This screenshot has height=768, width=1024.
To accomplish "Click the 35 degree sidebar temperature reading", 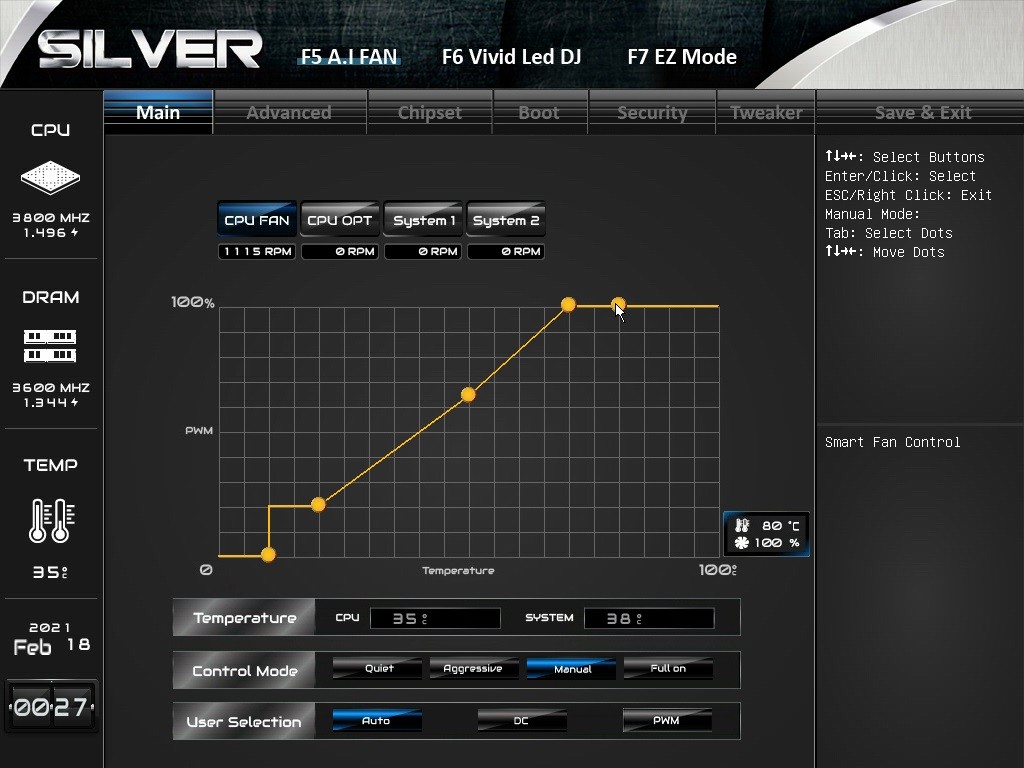I will (x=50, y=572).
